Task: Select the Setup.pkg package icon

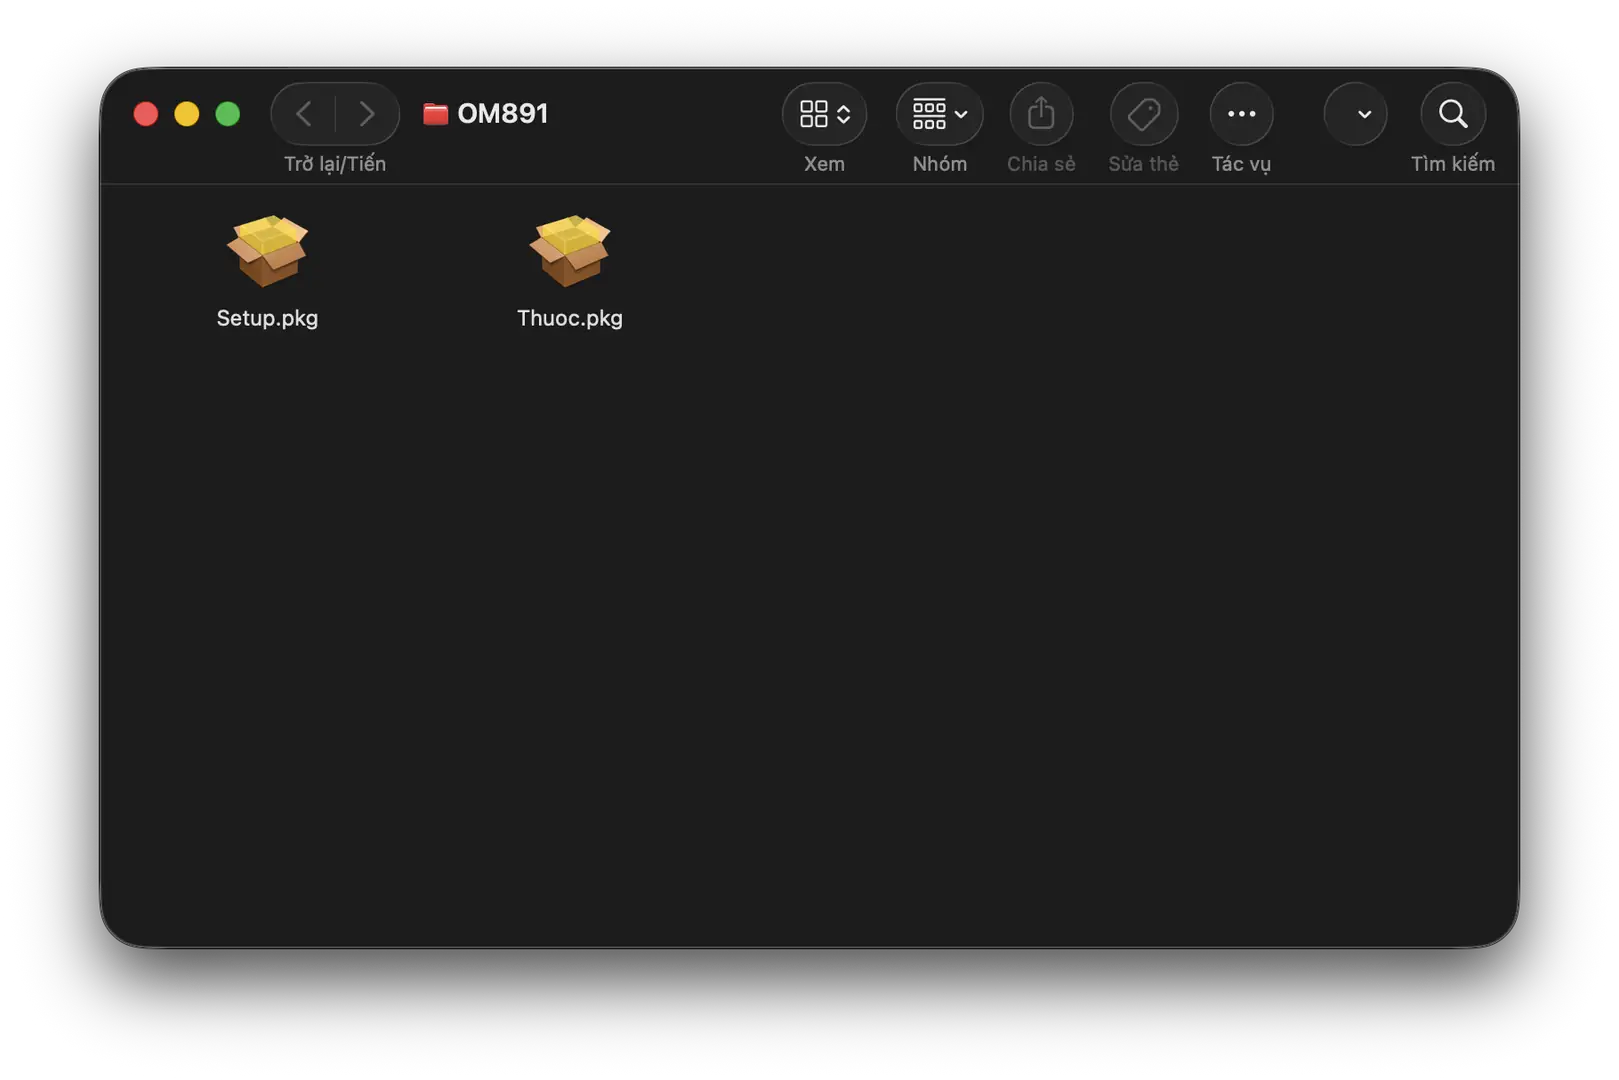Action: pyautogui.click(x=267, y=251)
